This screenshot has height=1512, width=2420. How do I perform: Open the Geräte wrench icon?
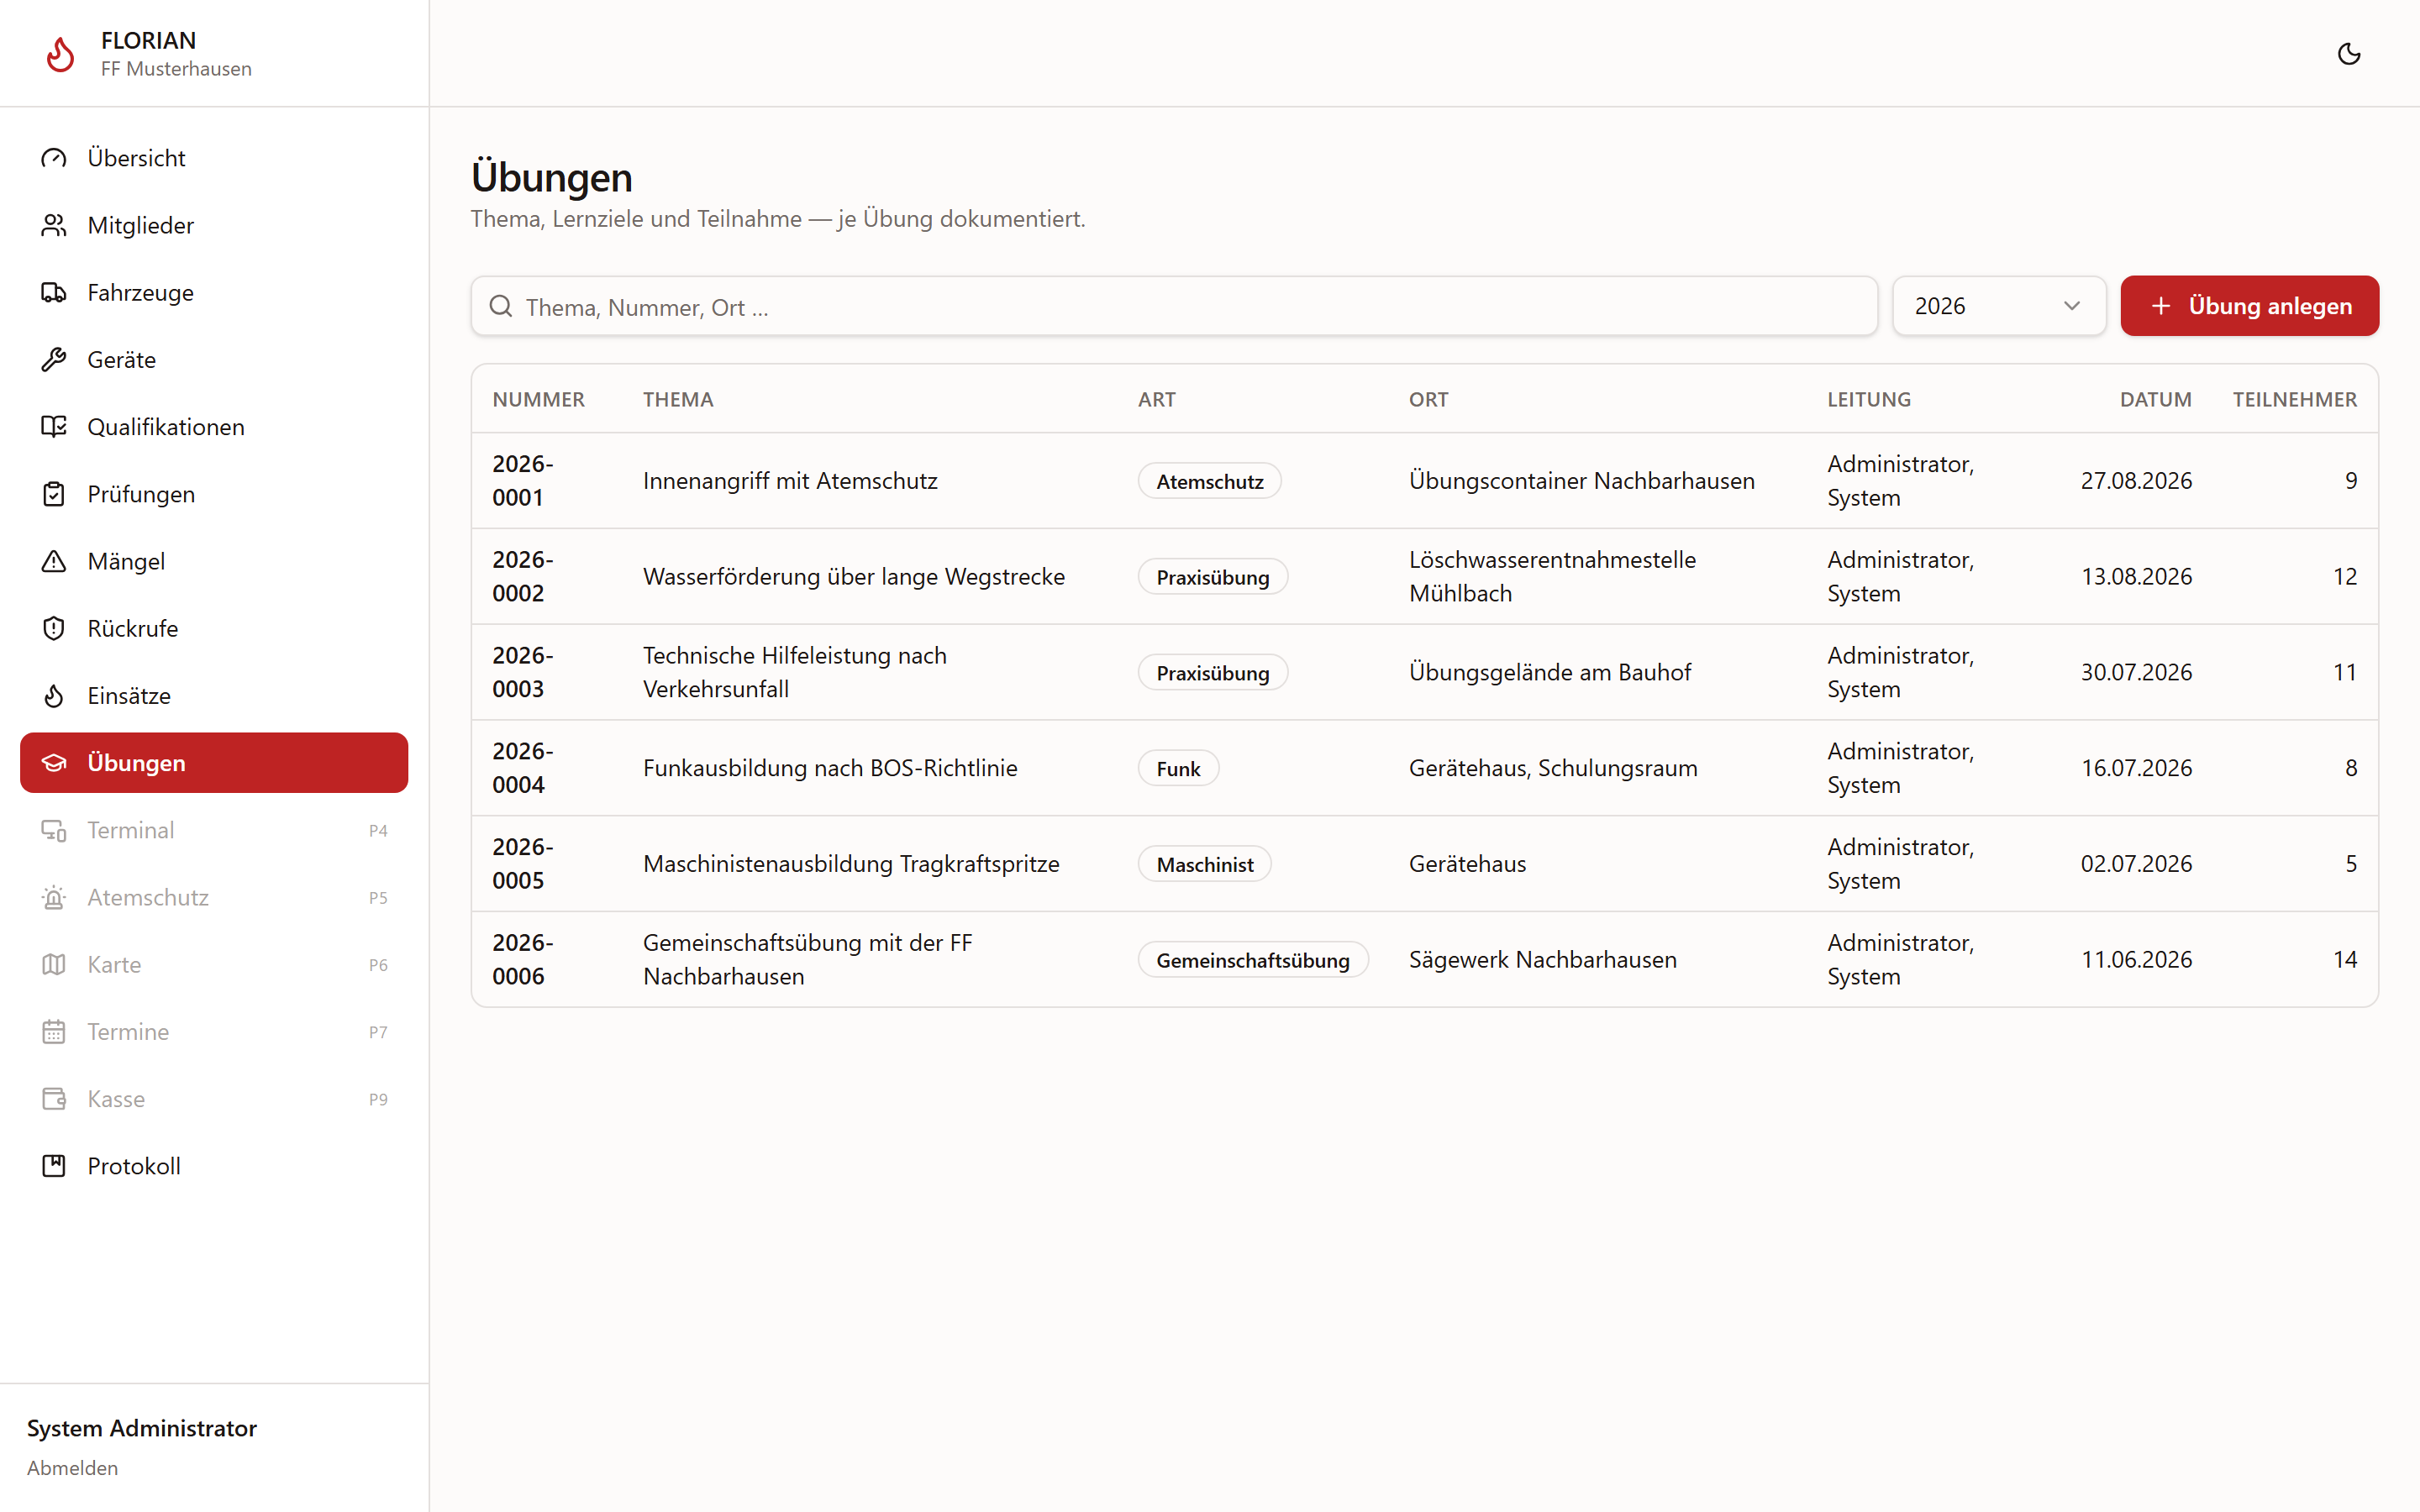54,359
